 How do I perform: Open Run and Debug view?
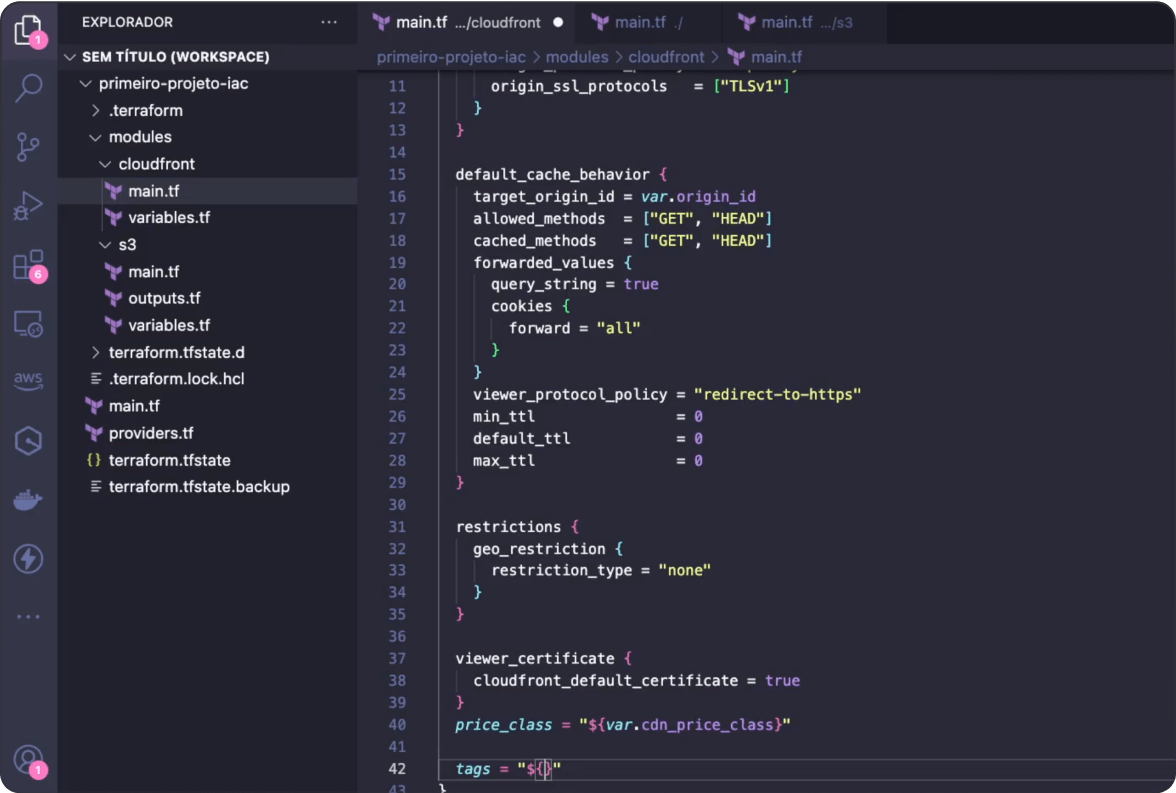pyautogui.click(x=28, y=206)
